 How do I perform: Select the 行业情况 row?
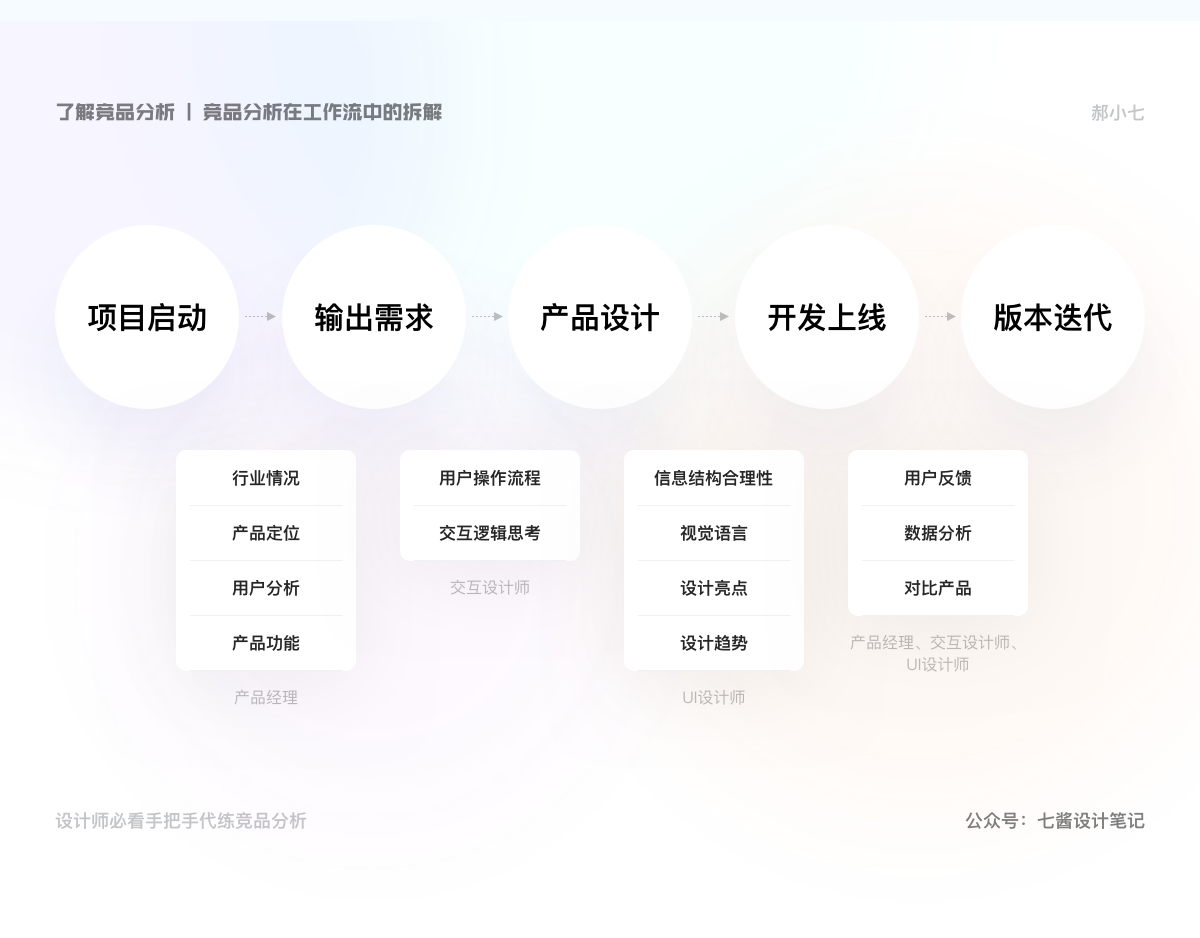pyautogui.click(x=266, y=478)
